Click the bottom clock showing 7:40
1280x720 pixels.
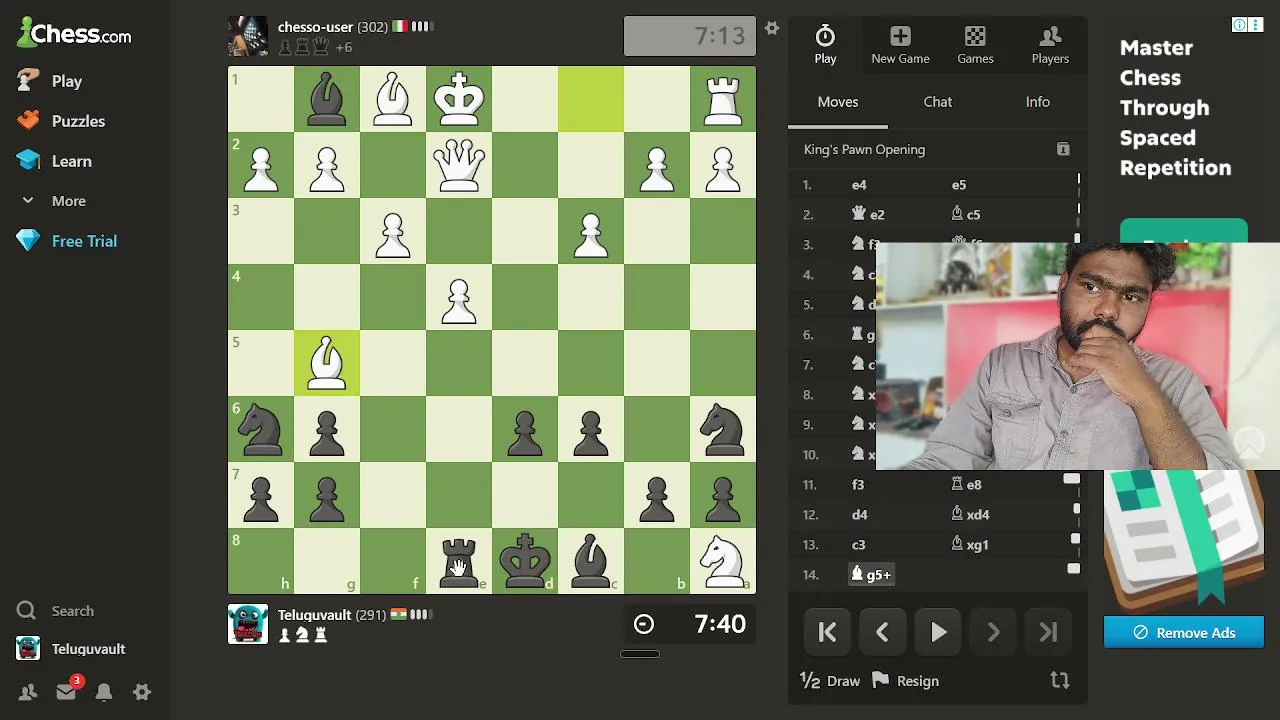pyautogui.click(x=690, y=625)
